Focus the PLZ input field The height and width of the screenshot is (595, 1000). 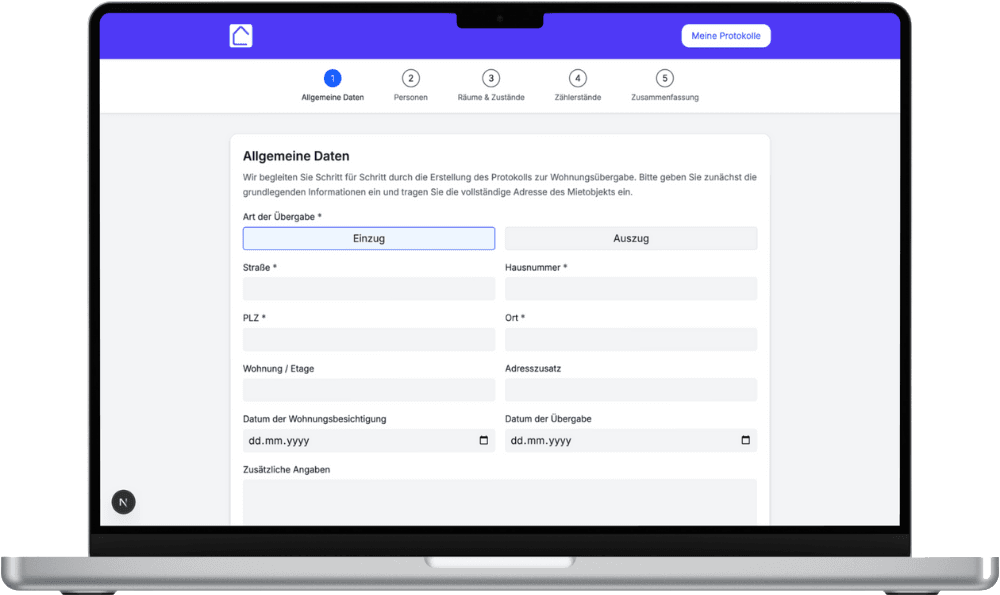tap(368, 340)
